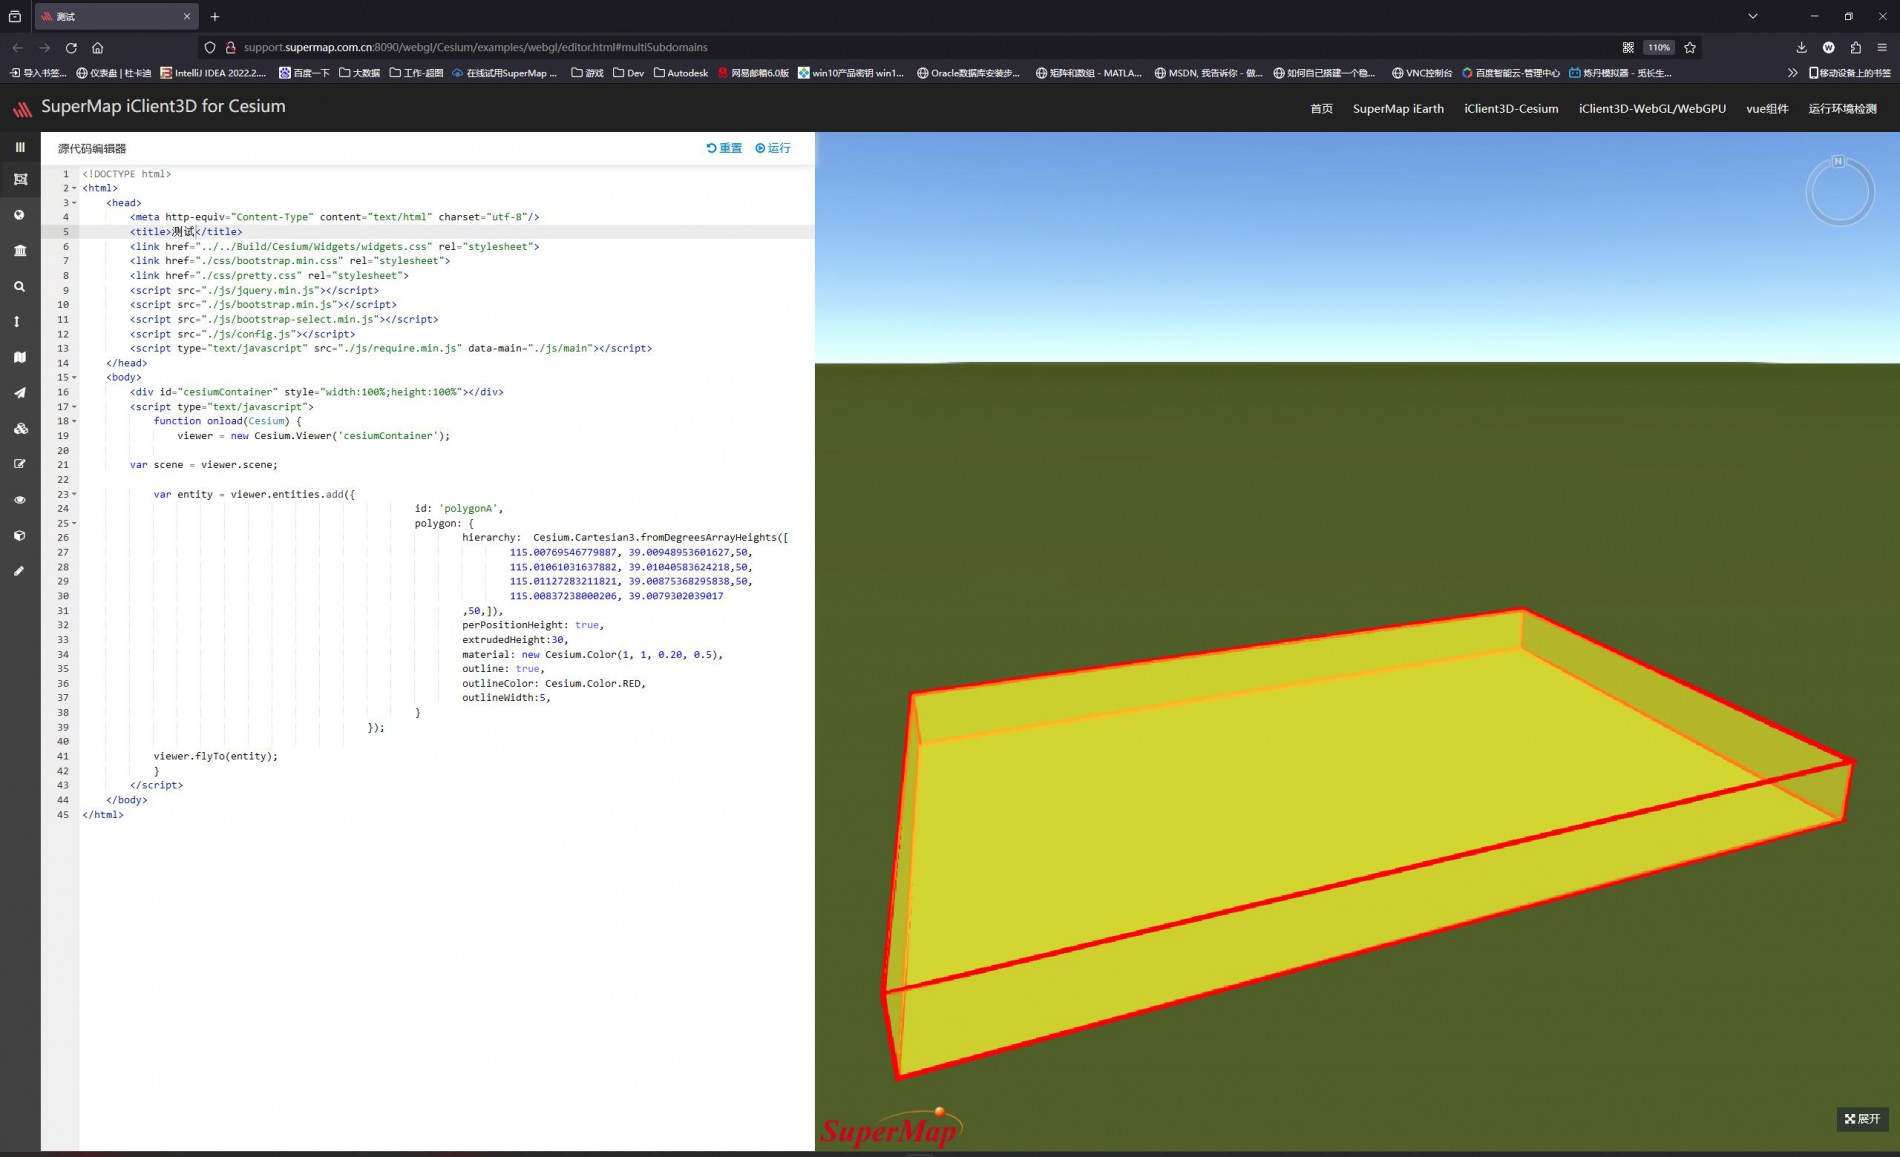This screenshot has height=1157, width=1900.
Task: Open the eye category icon in sidebar
Action: [20, 500]
